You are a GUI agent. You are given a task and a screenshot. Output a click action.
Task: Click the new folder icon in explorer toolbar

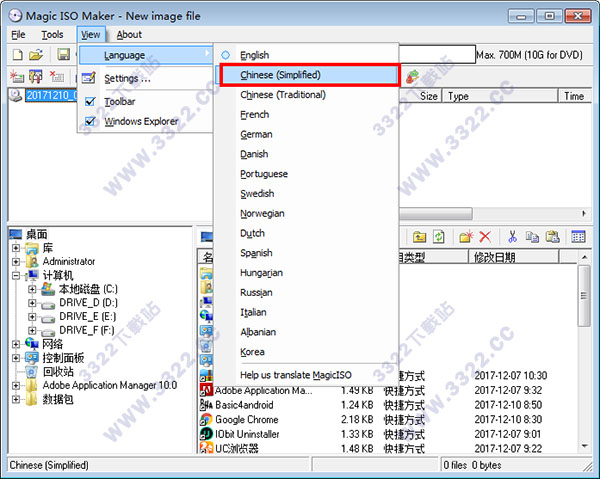coord(465,237)
